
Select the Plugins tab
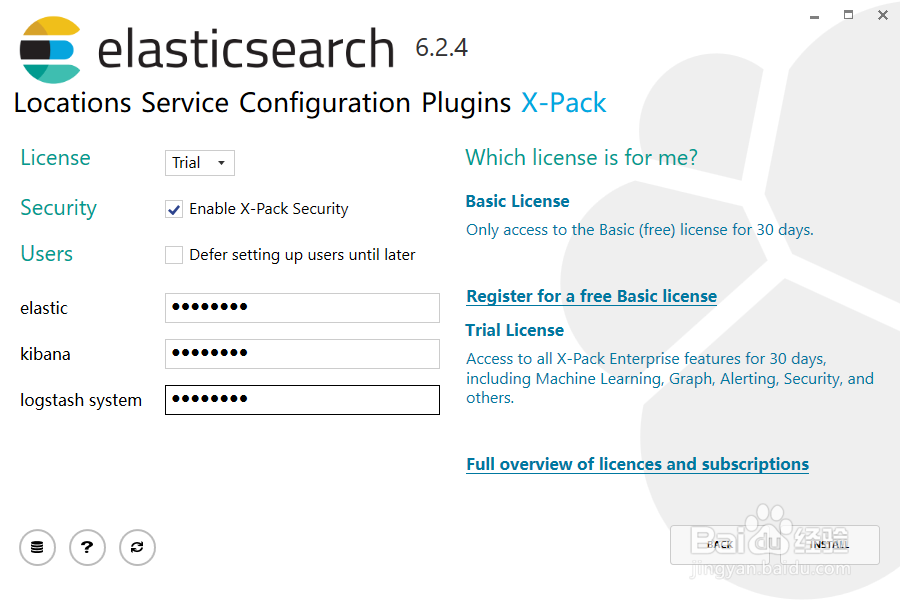[x=465, y=102]
